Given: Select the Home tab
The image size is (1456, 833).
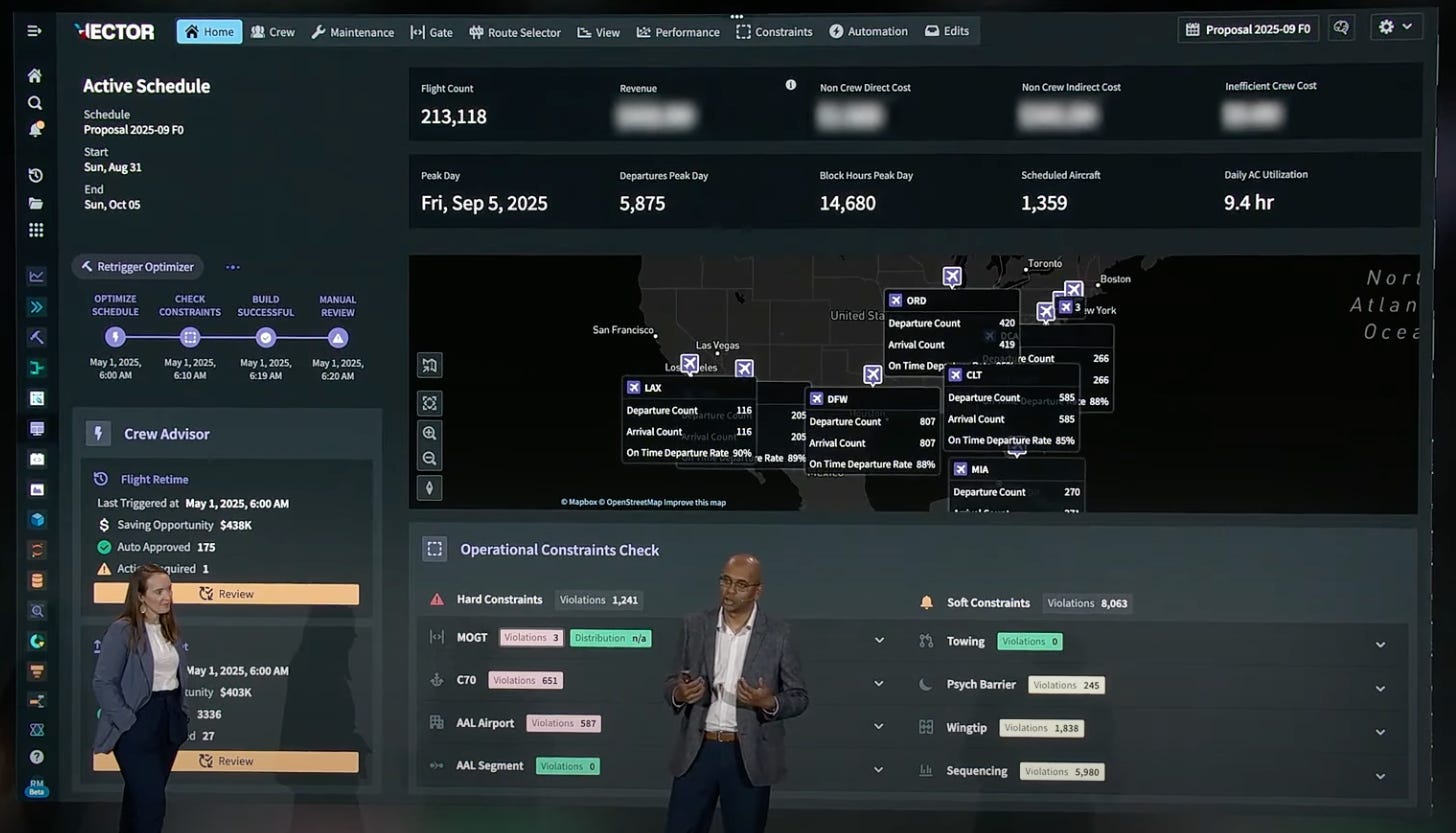Looking at the screenshot, I should click(209, 31).
